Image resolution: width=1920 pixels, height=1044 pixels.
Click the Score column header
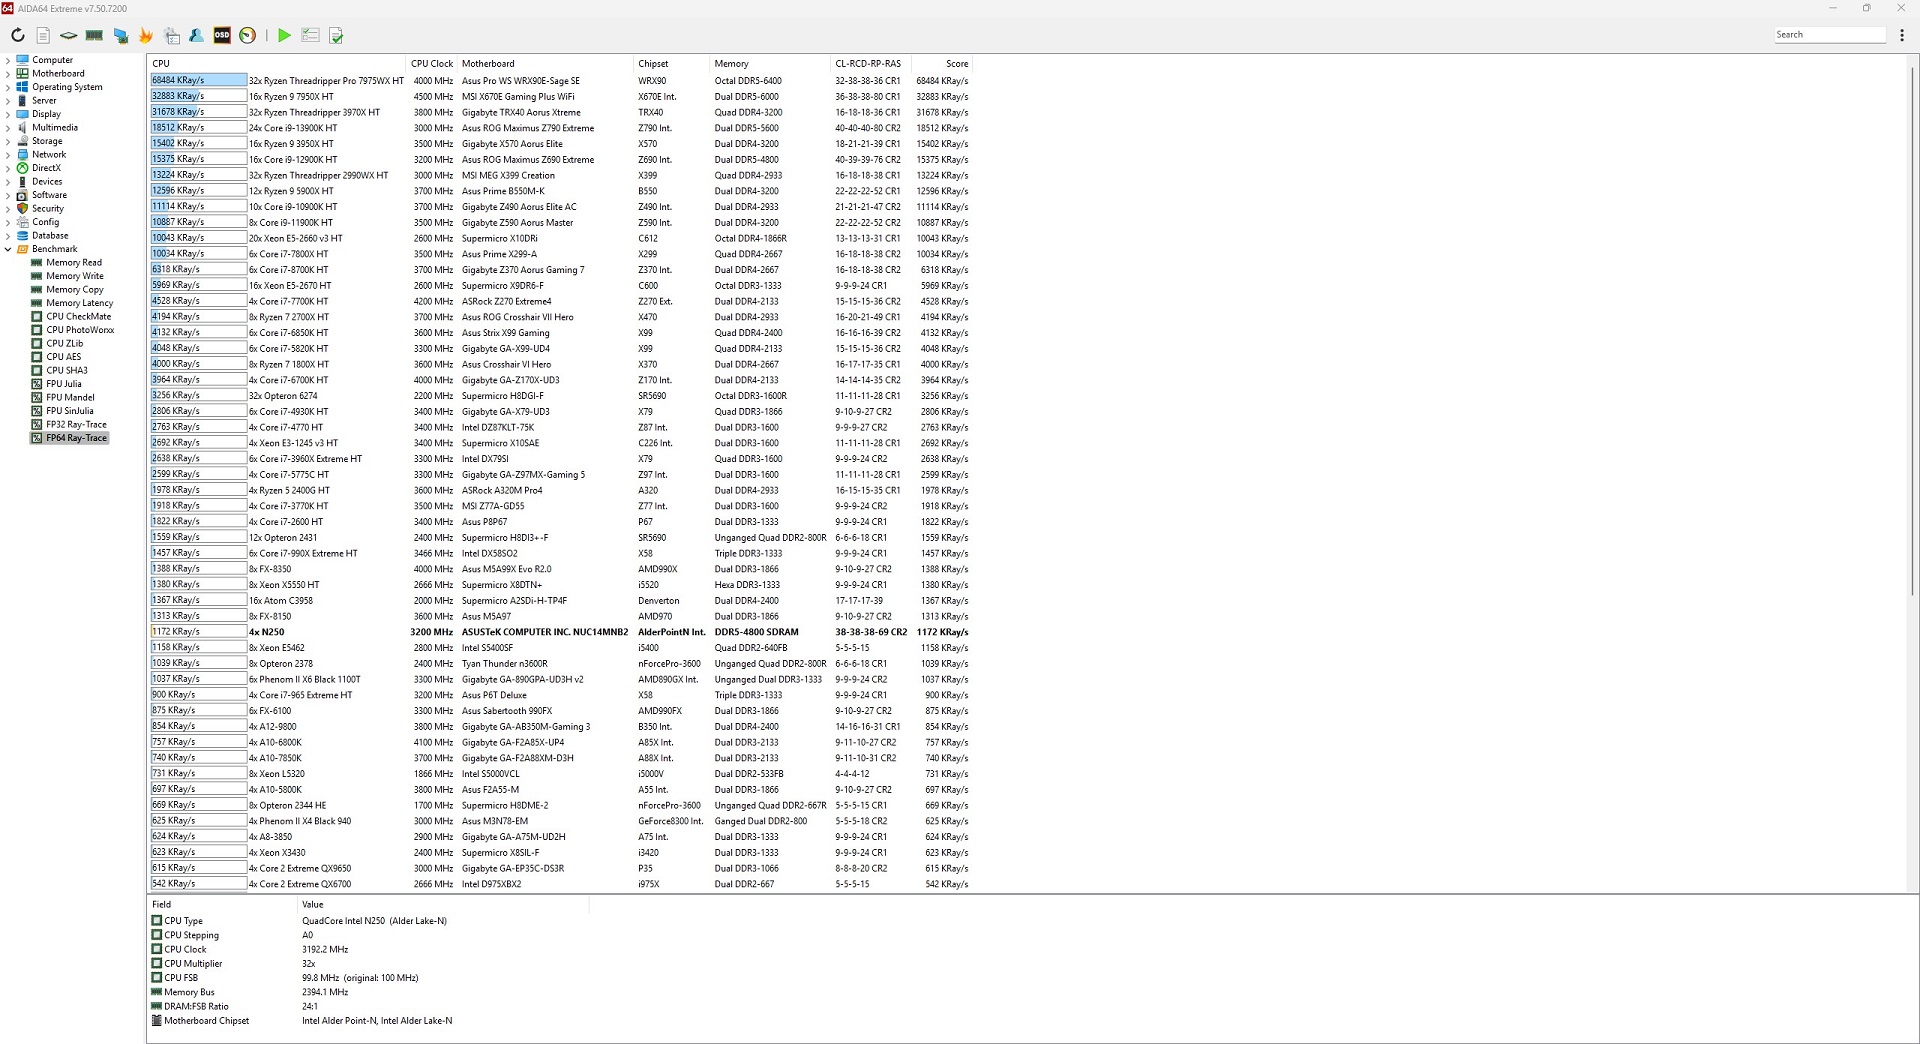[941, 63]
